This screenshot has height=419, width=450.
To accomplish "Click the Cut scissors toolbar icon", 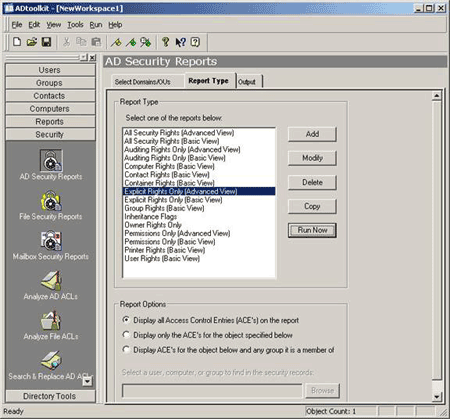I will [x=66, y=42].
